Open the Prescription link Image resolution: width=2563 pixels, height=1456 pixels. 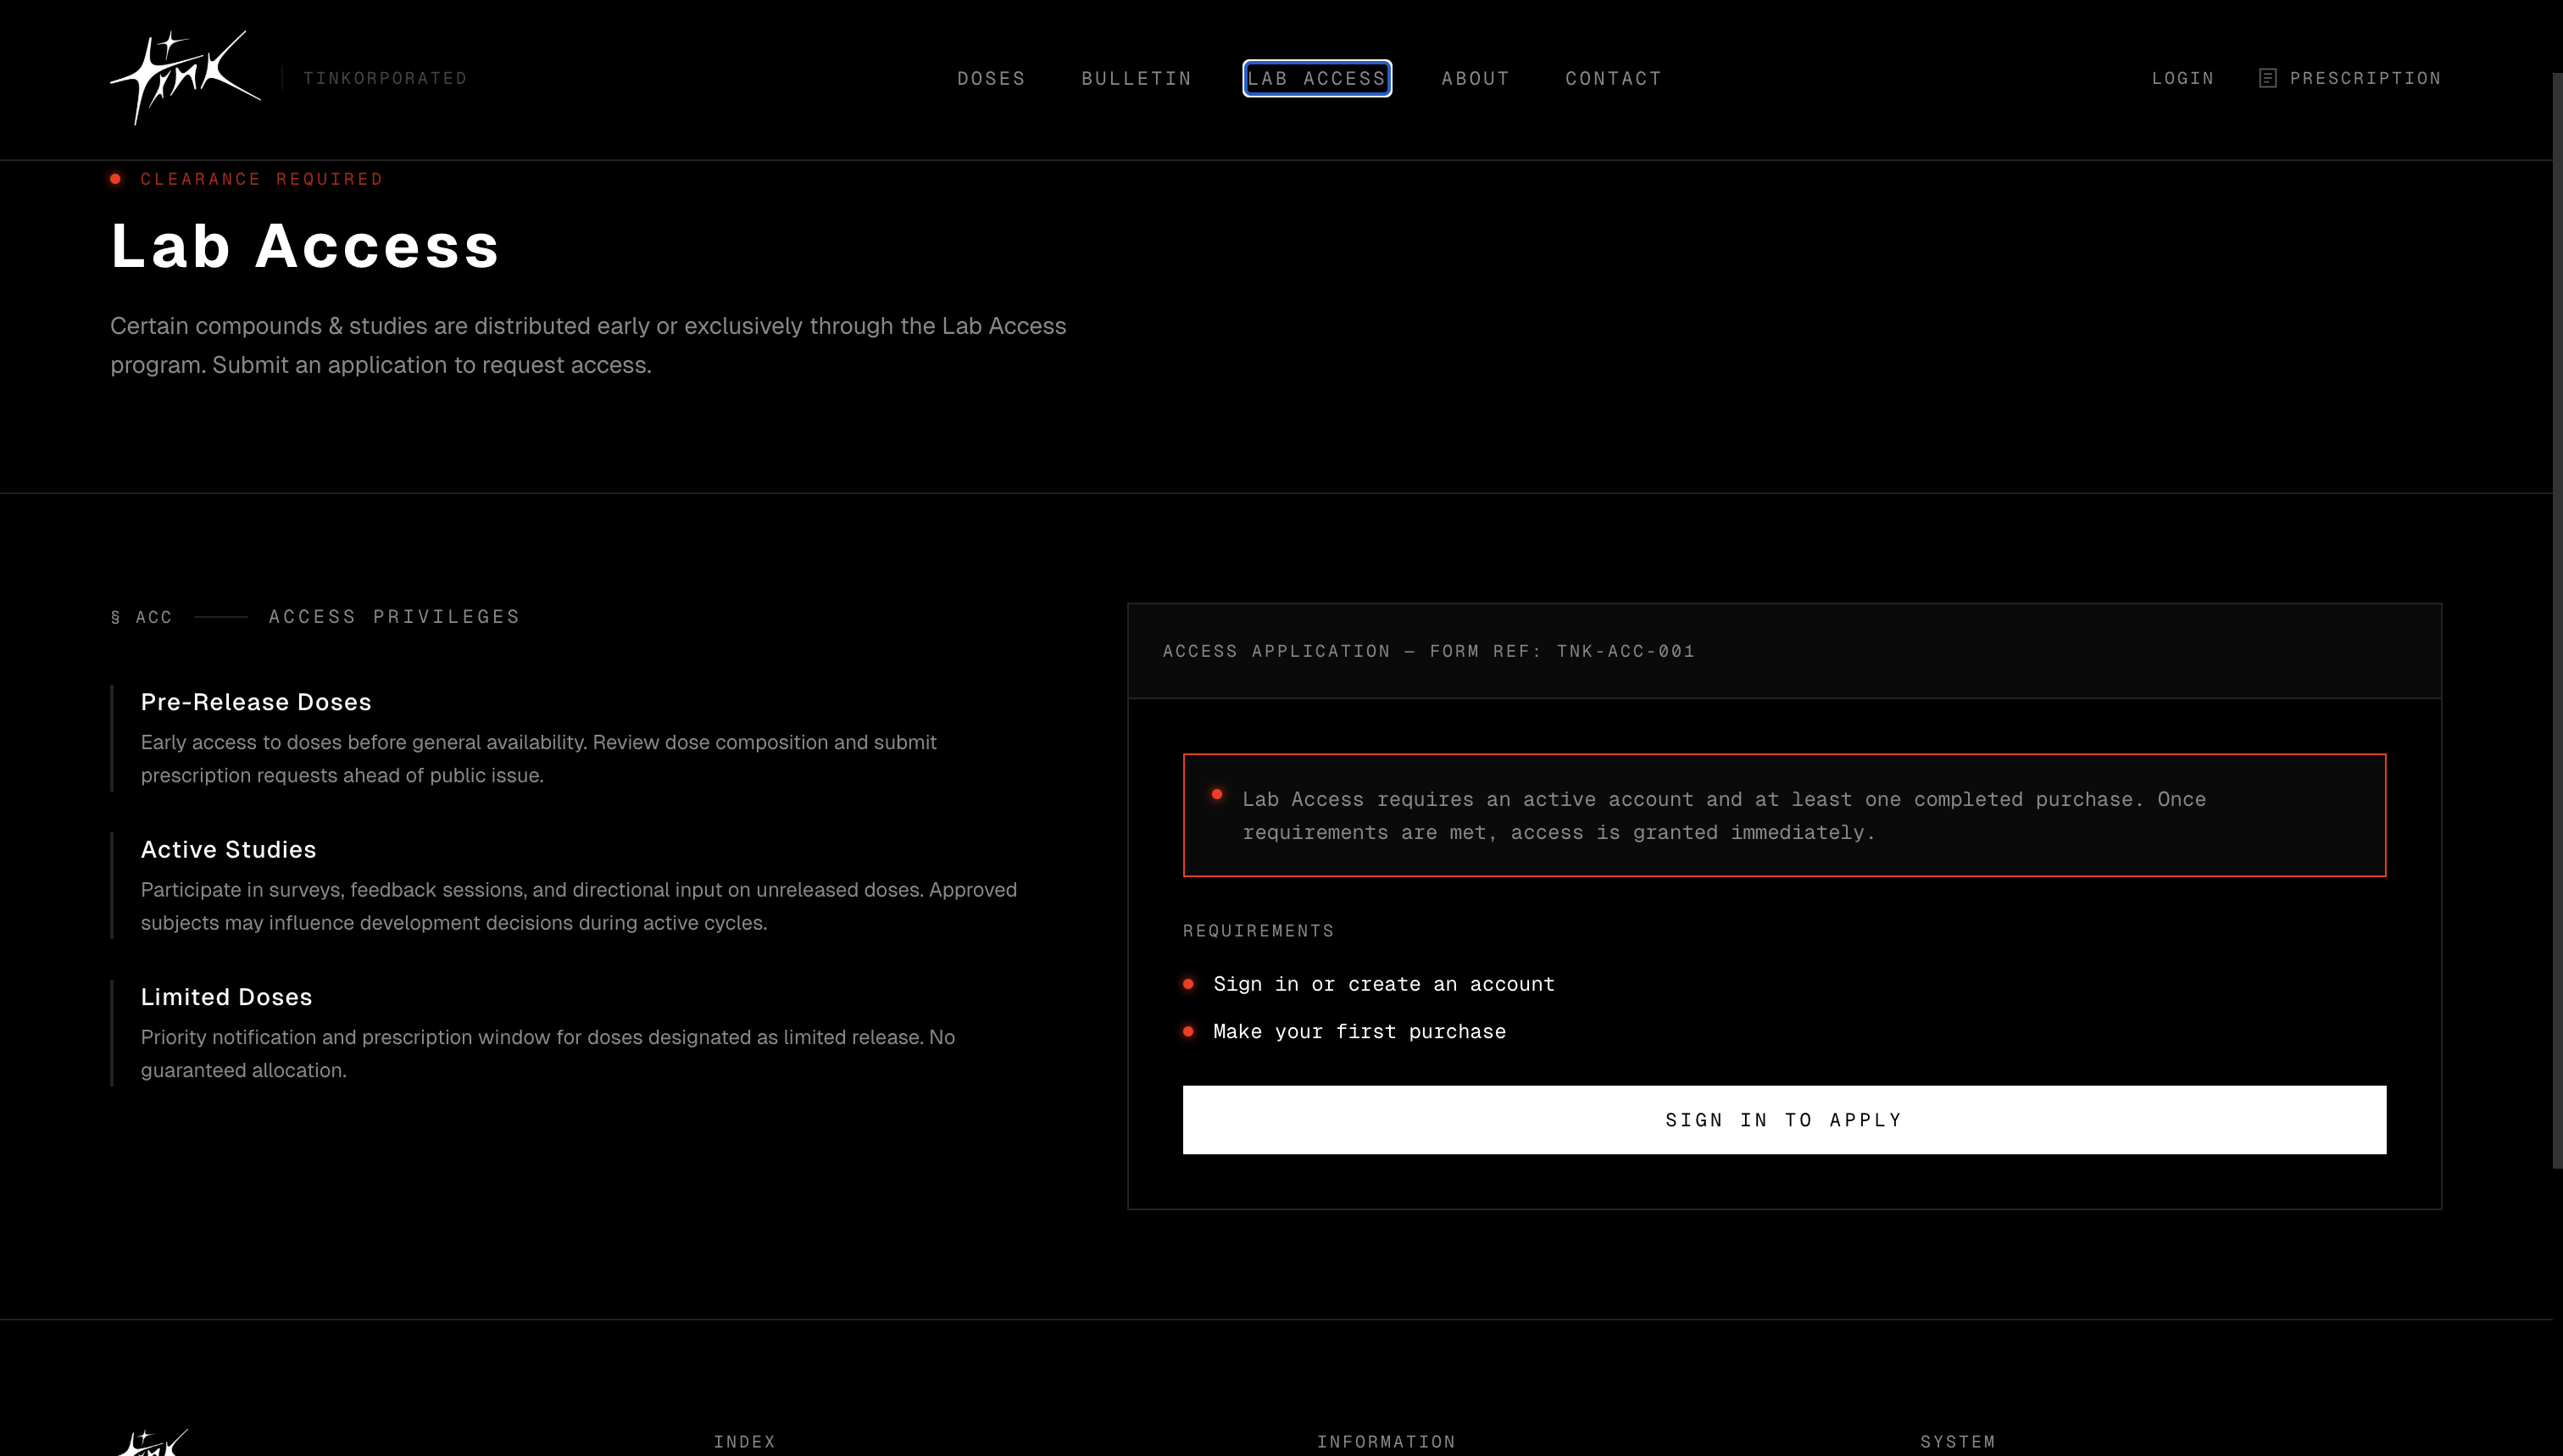(x=2365, y=78)
